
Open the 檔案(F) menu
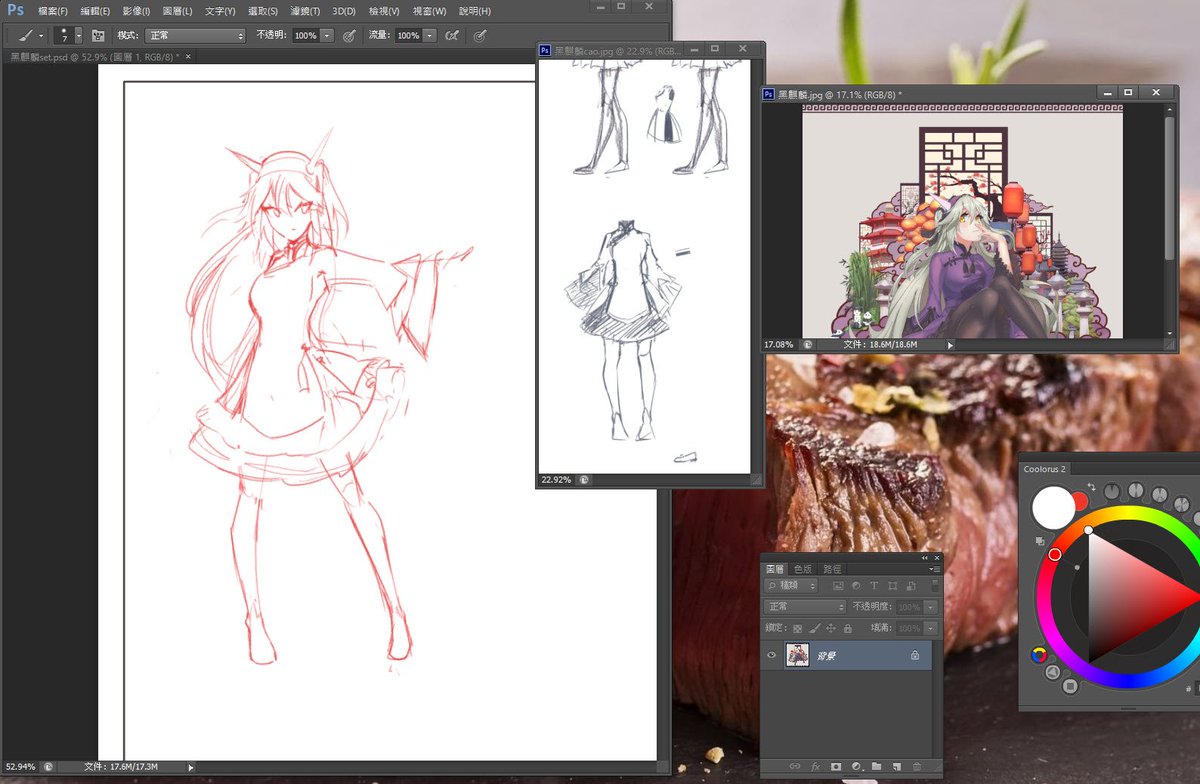click(x=53, y=11)
